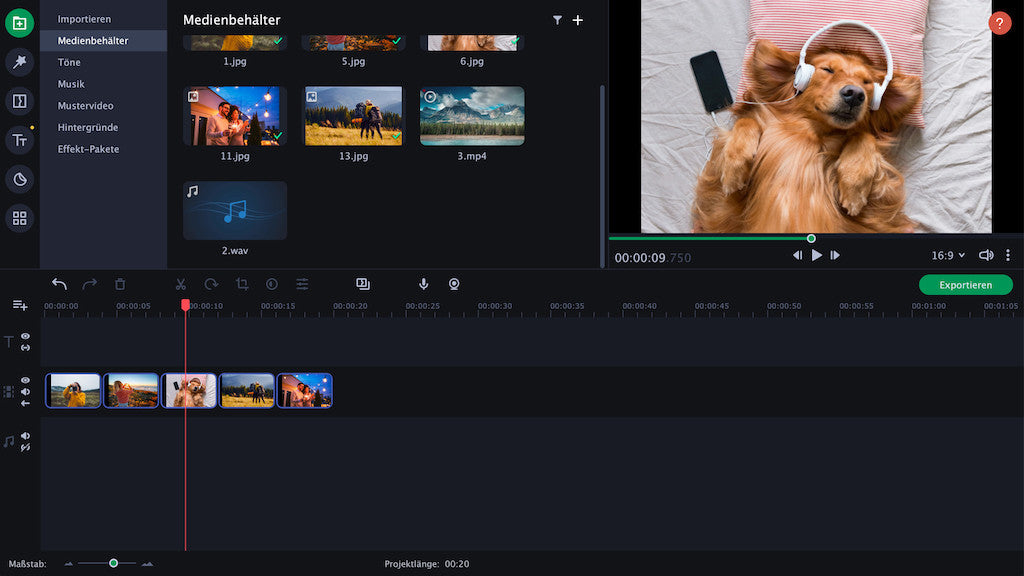Image resolution: width=1024 pixels, height=576 pixels.
Task: Open the media bin filter menu
Action: tap(557, 20)
